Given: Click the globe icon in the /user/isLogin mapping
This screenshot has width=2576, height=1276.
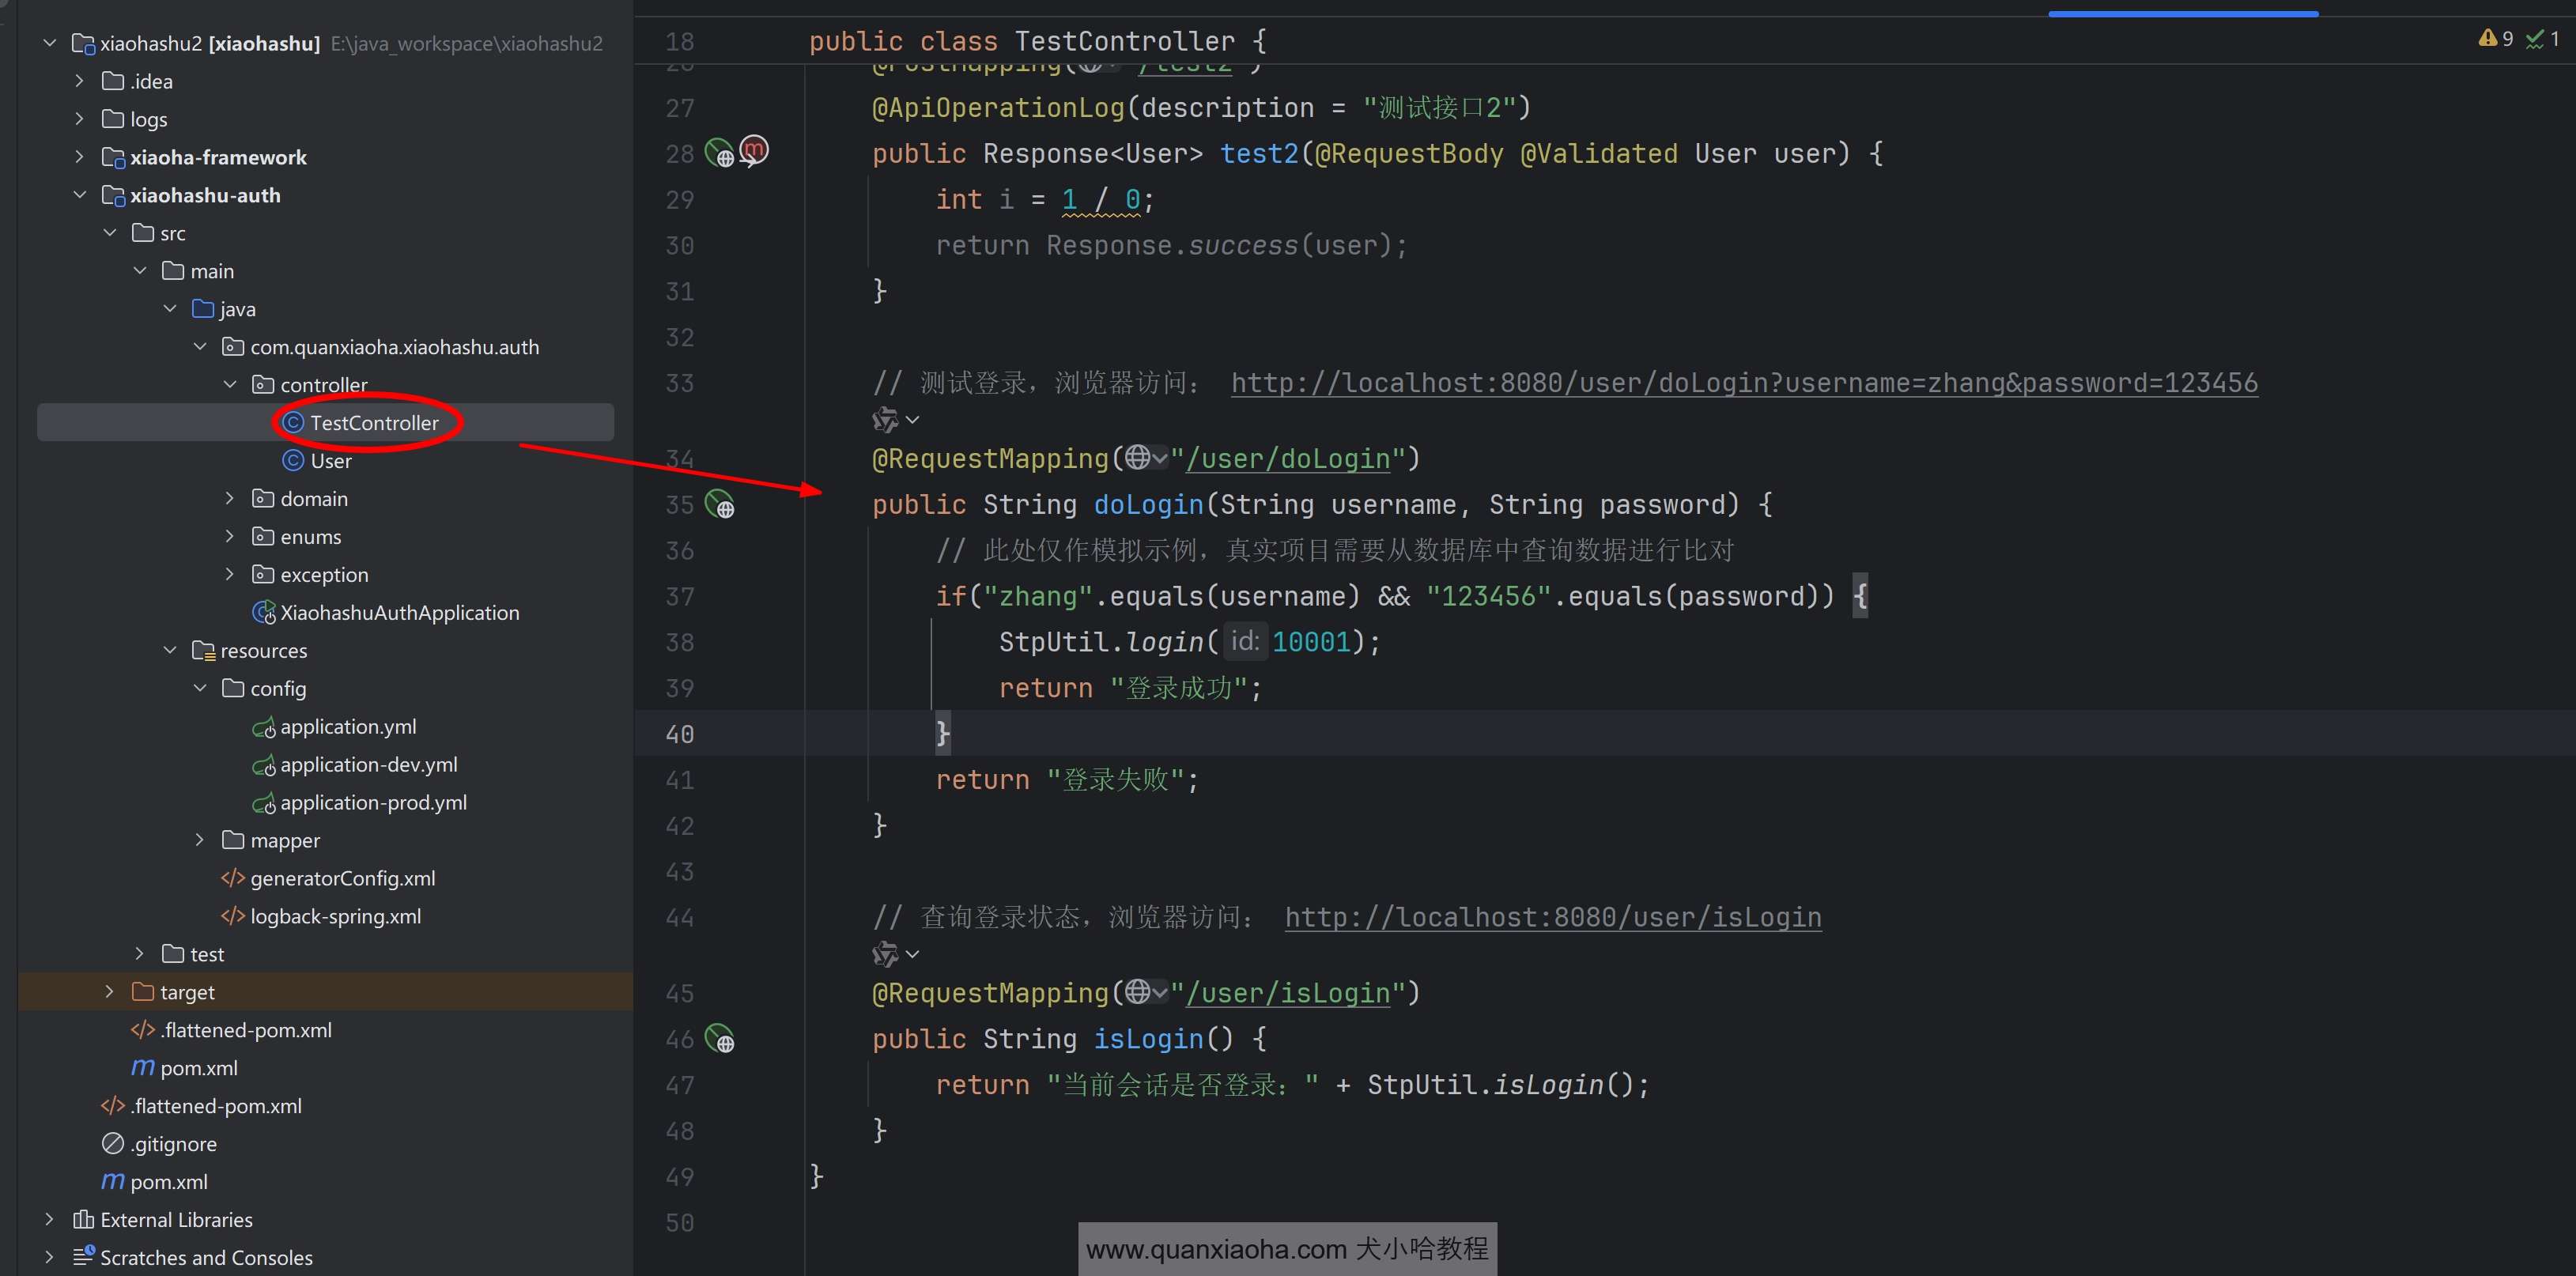Looking at the screenshot, I should pos(1137,992).
